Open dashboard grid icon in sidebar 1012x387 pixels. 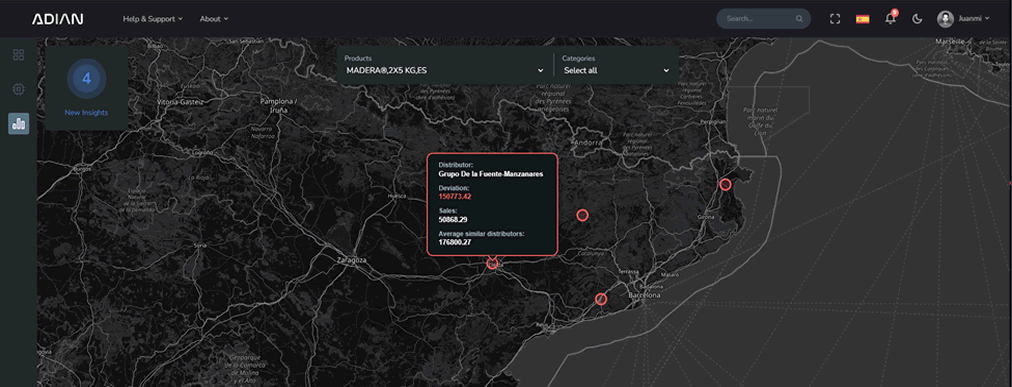(x=19, y=55)
